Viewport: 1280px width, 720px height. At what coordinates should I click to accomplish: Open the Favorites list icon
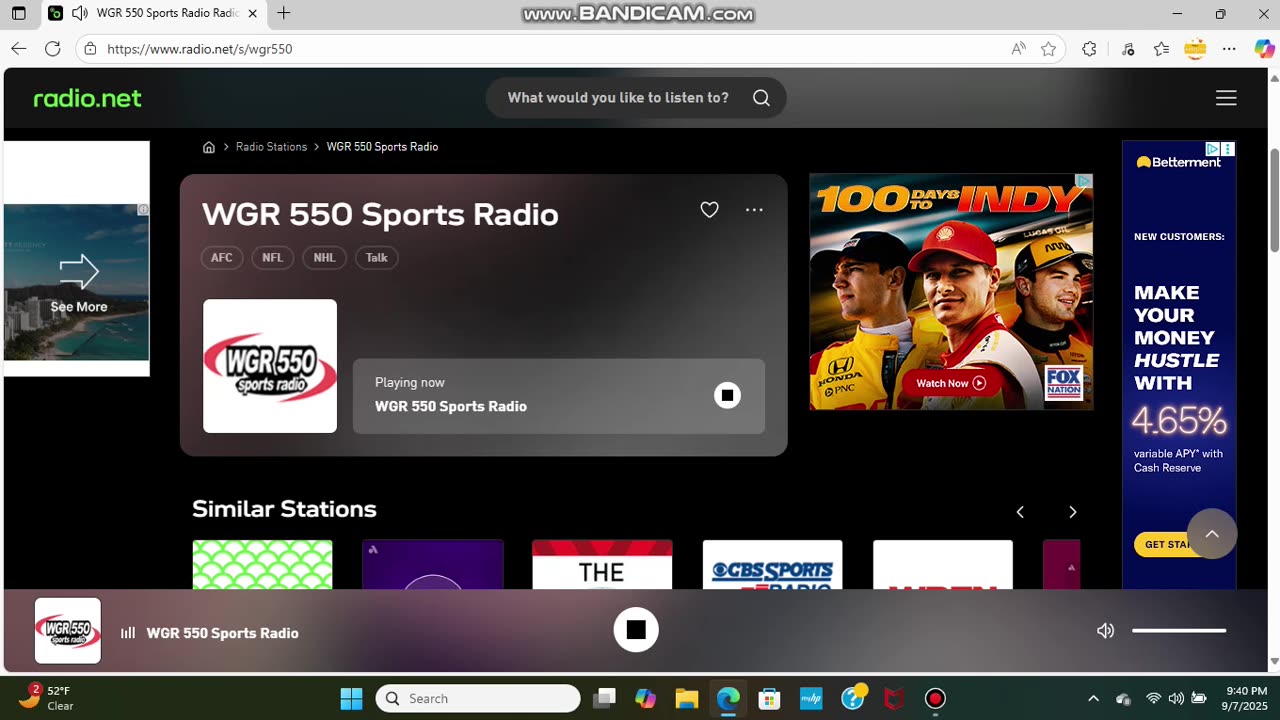[x=1161, y=48]
